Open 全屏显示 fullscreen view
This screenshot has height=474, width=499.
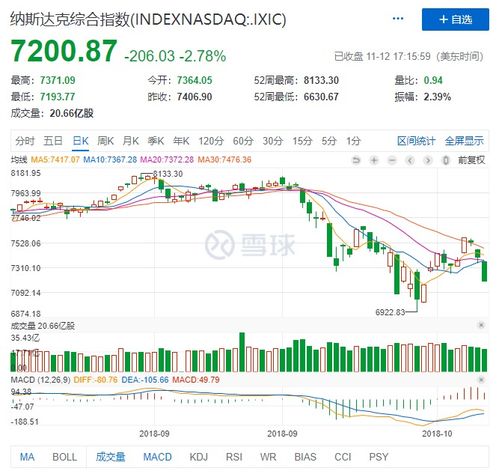[464, 141]
